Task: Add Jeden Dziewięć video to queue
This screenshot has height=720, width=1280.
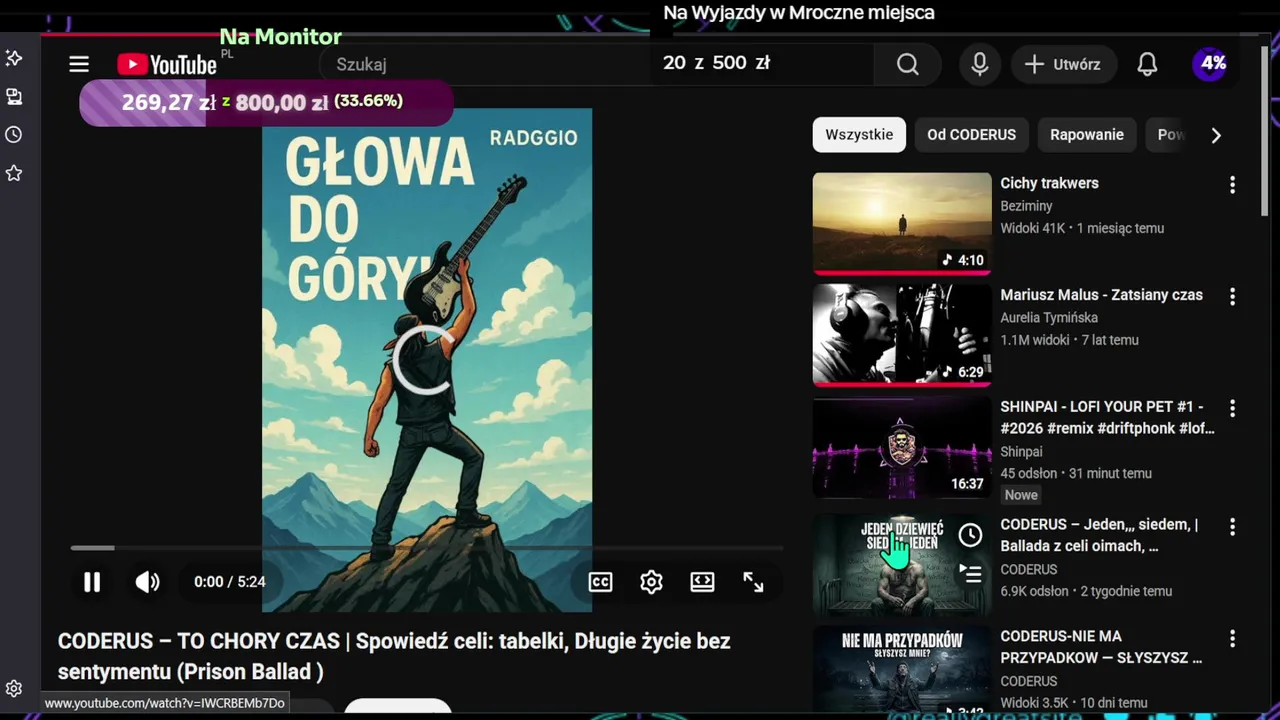Action: [x=970, y=574]
